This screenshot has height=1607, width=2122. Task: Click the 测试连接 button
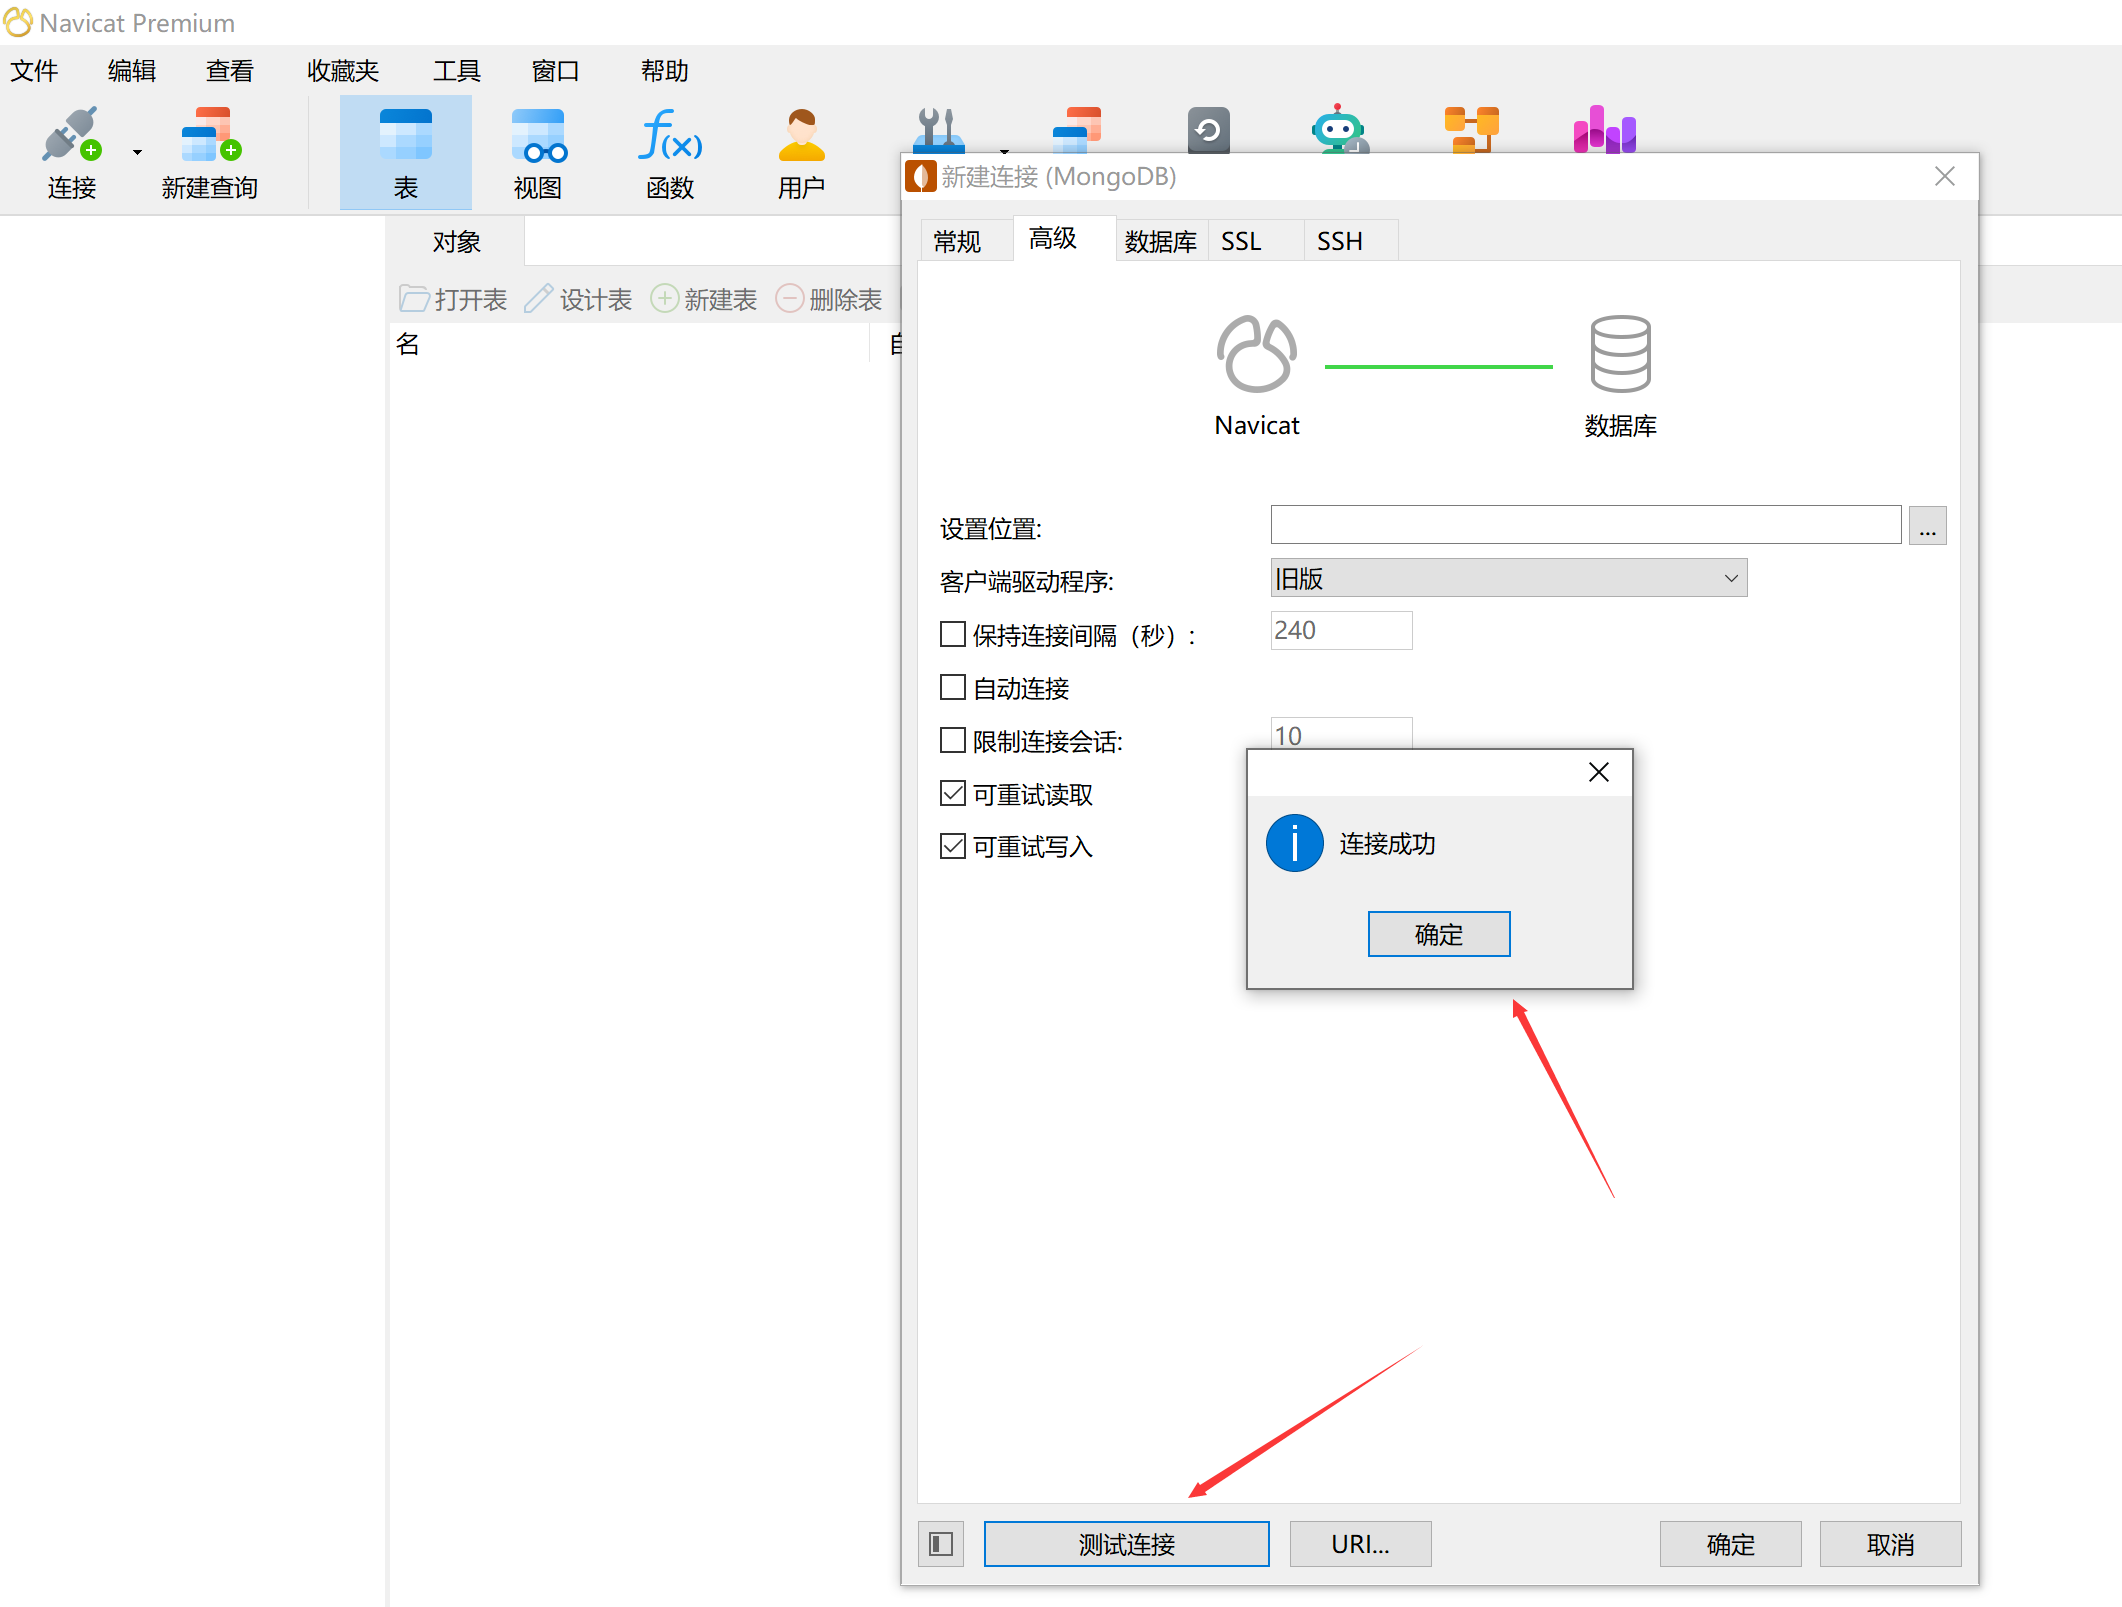[x=1127, y=1544]
